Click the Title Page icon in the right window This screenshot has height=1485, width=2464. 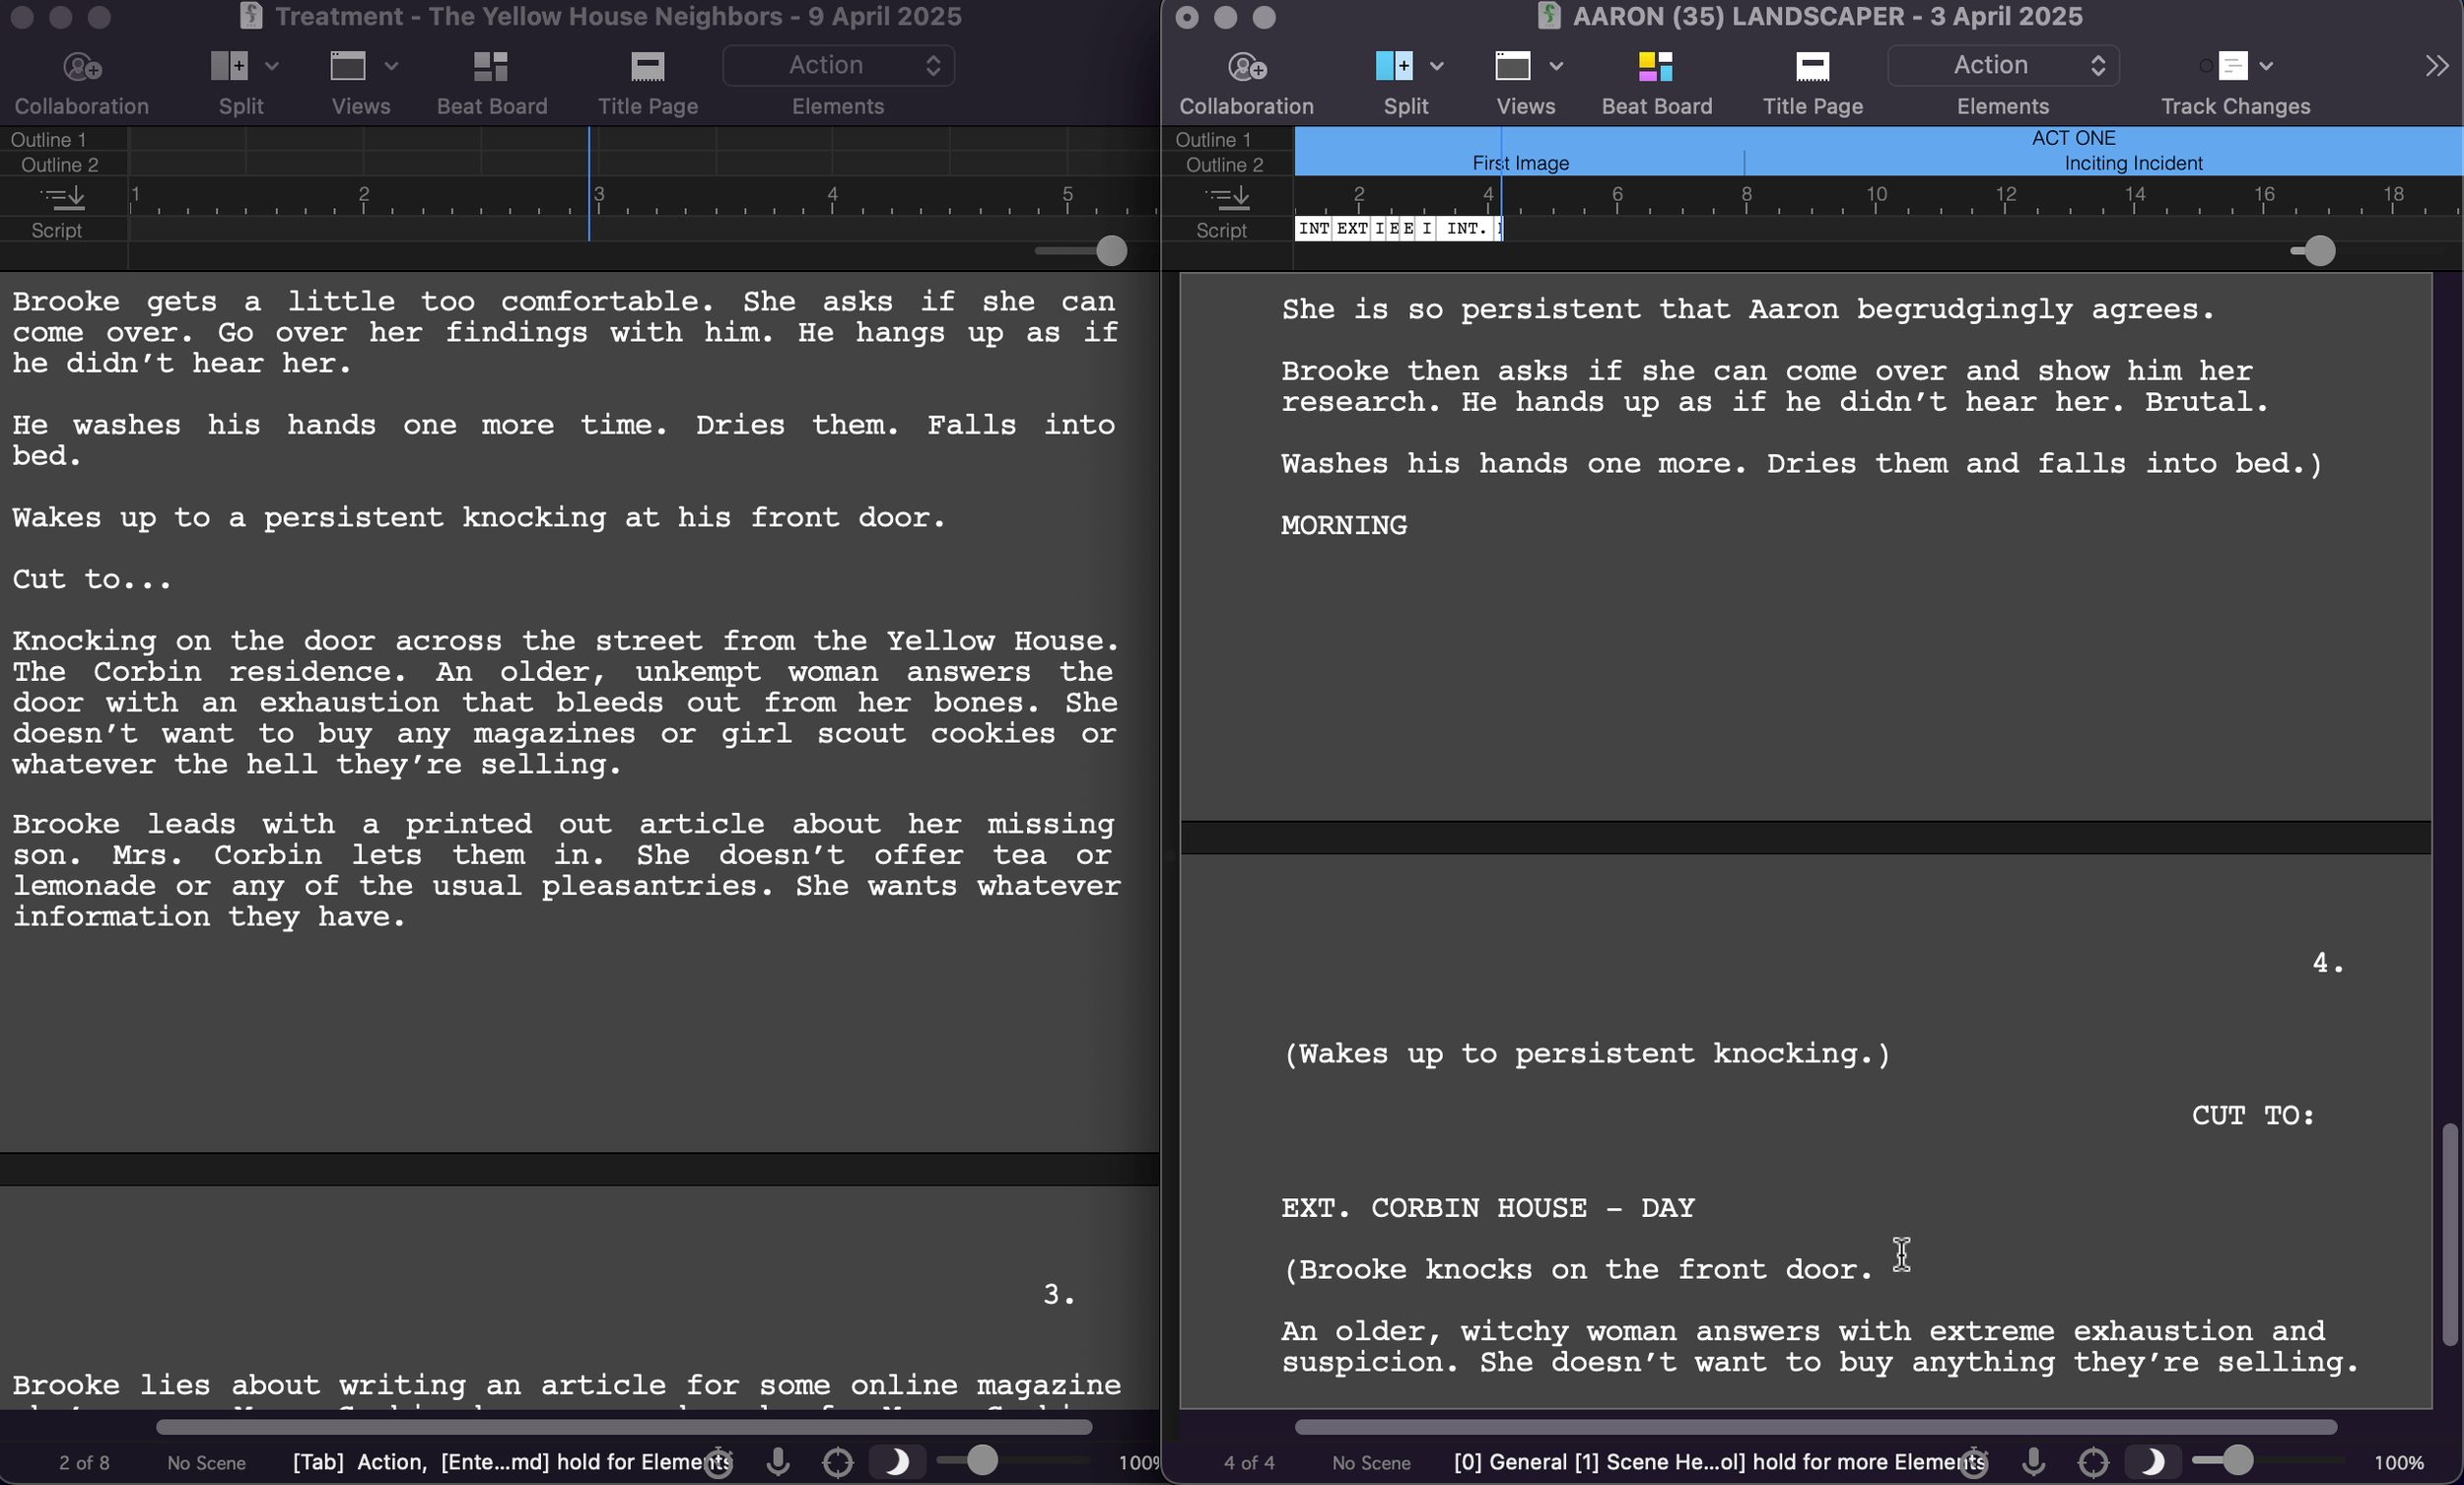[1811, 67]
